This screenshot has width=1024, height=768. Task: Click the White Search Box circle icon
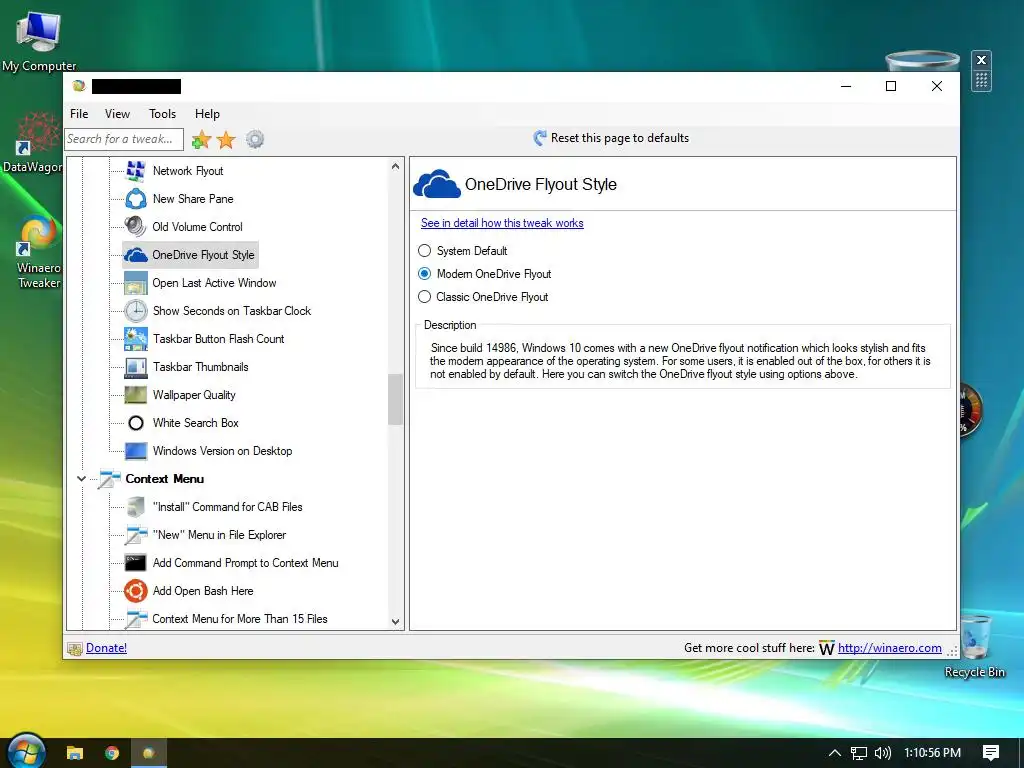[136, 423]
